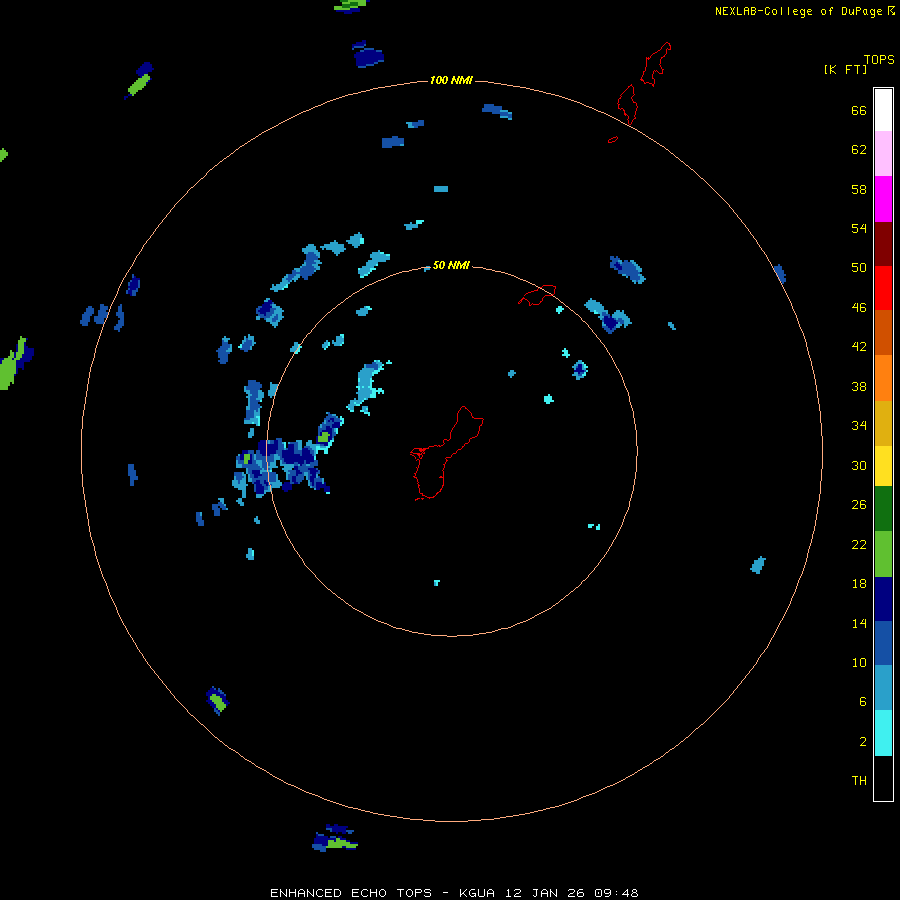
Task: Click the green echo cell below the 100 NMI ring
Action: [335, 838]
